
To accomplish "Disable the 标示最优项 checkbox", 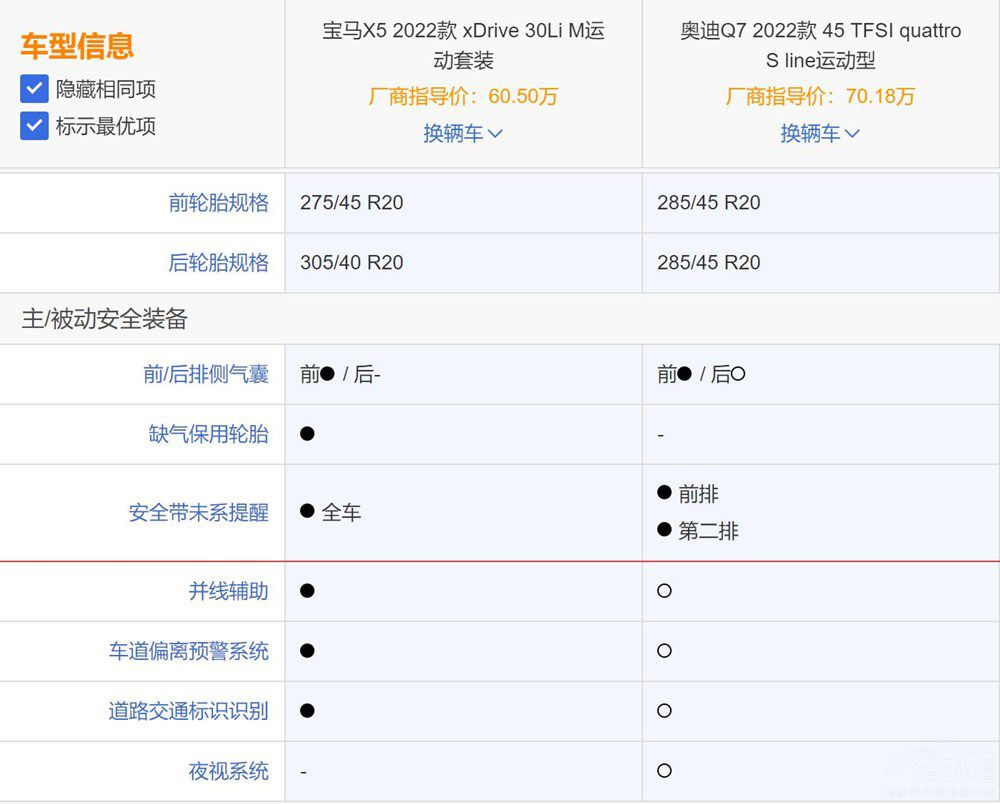I will [34, 126].
